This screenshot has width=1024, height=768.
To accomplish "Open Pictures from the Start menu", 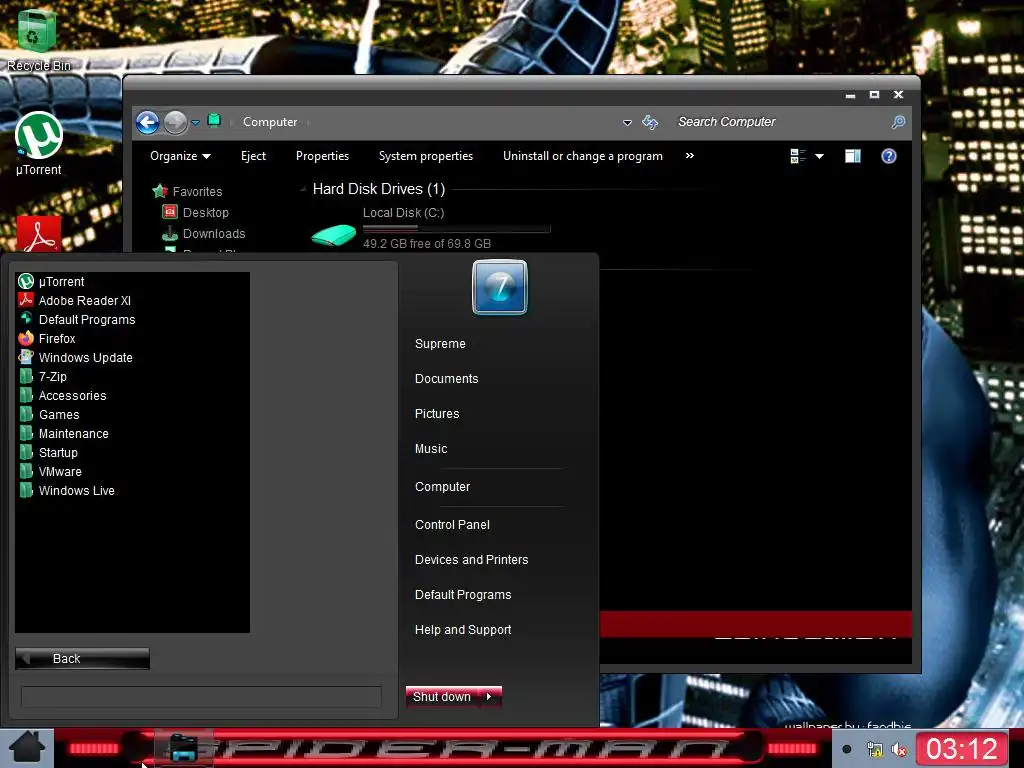I will tap(437, 413).
